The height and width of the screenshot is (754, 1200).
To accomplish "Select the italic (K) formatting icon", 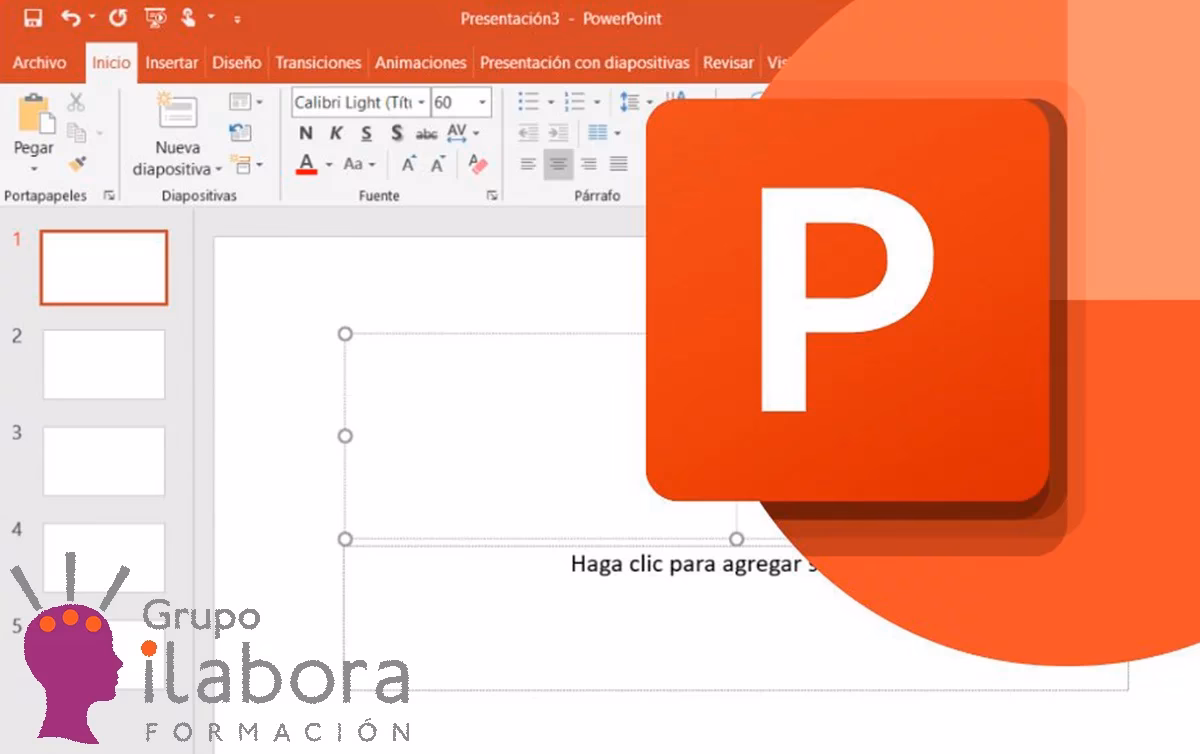I will coord(335,133).
